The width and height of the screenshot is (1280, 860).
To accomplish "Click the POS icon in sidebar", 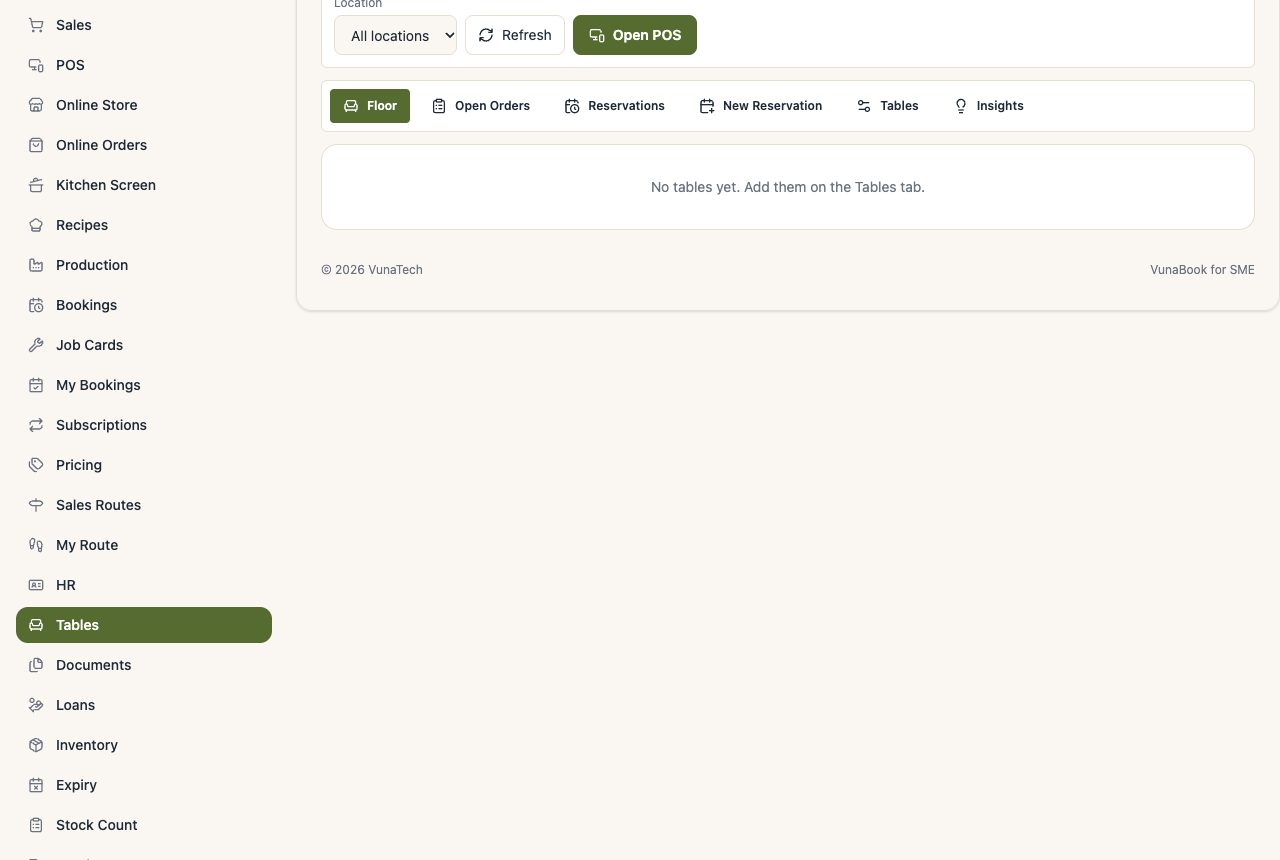I will 36,65.
